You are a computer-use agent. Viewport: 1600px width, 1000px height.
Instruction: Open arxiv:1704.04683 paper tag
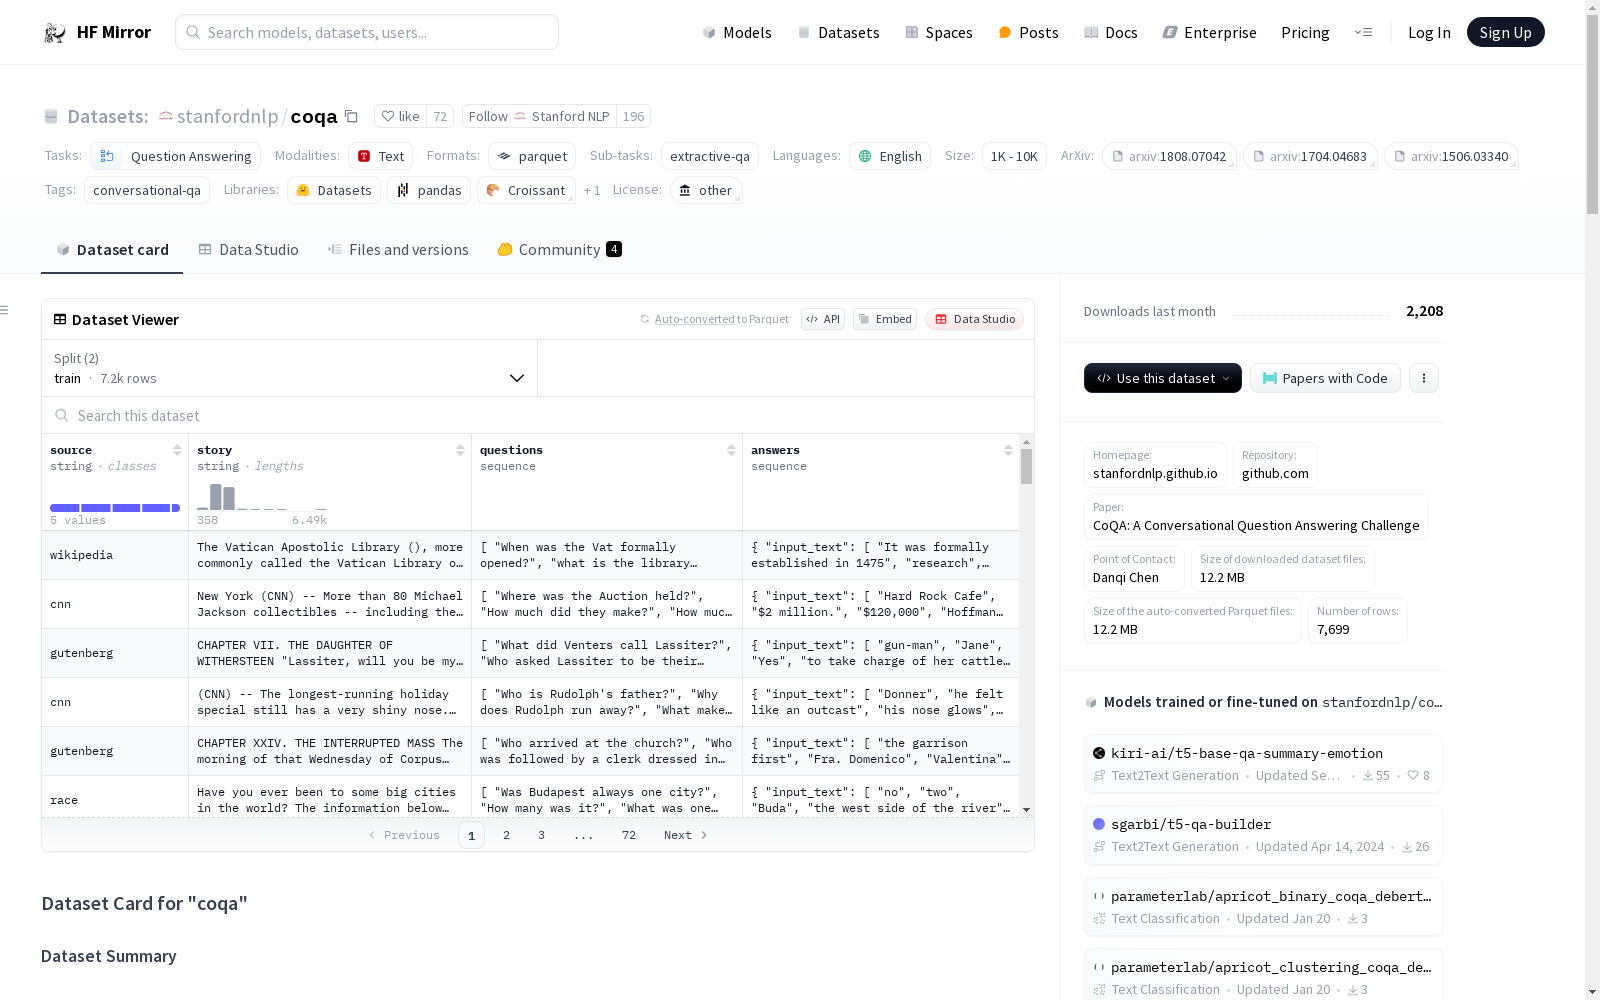(1310, 156)
